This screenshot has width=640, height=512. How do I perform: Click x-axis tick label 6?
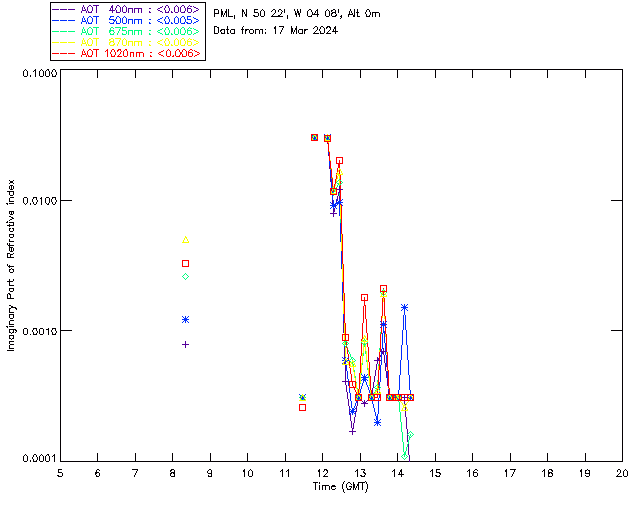98,473
